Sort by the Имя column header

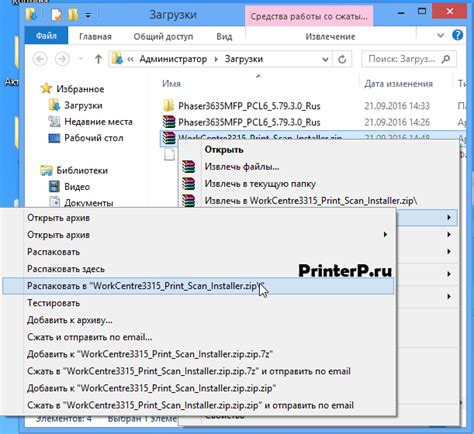pyautogui.click(x=171, y=83)
